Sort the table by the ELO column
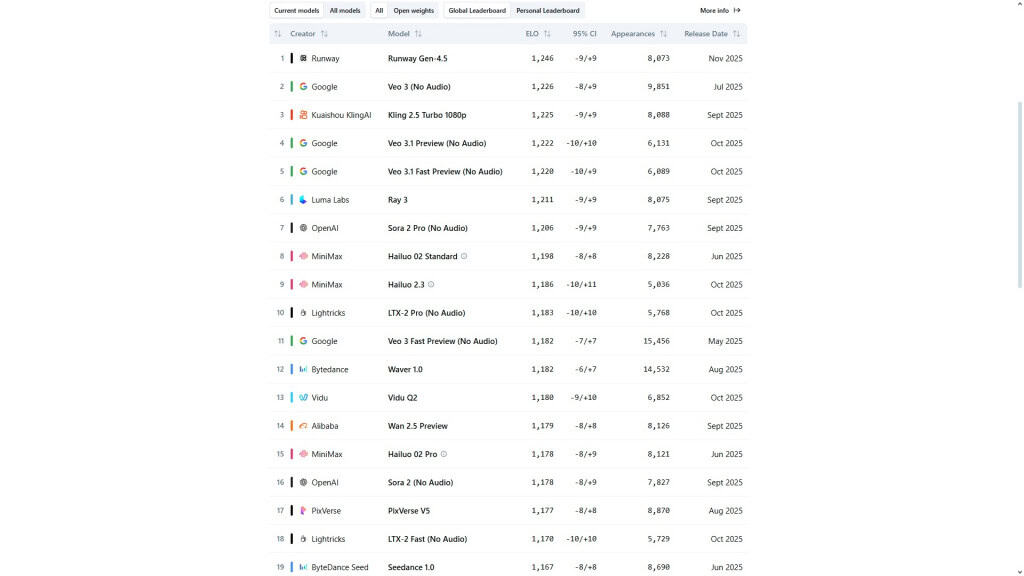The height and width of the screenshot is (576, 1024). pos(545,33)
